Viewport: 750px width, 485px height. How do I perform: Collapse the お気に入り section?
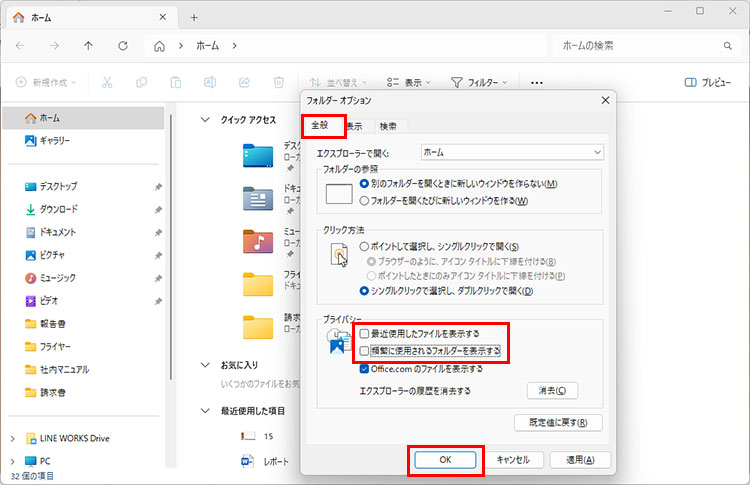click(205, 365)
